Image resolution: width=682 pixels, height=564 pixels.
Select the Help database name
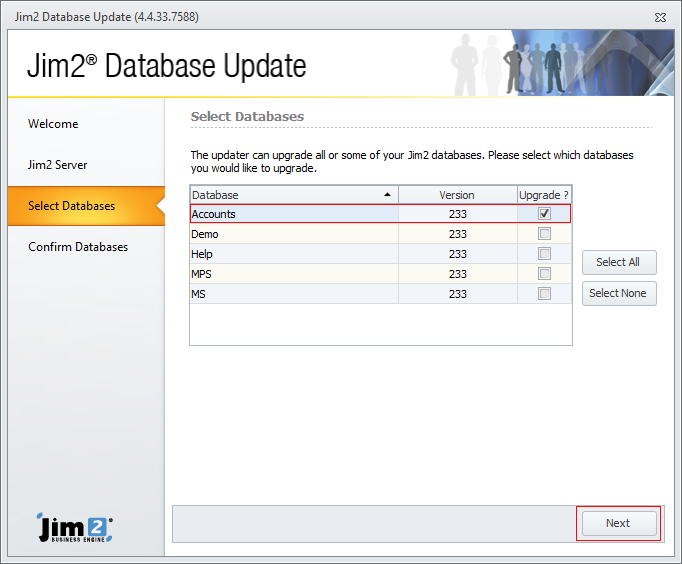(x=202, y=254)
